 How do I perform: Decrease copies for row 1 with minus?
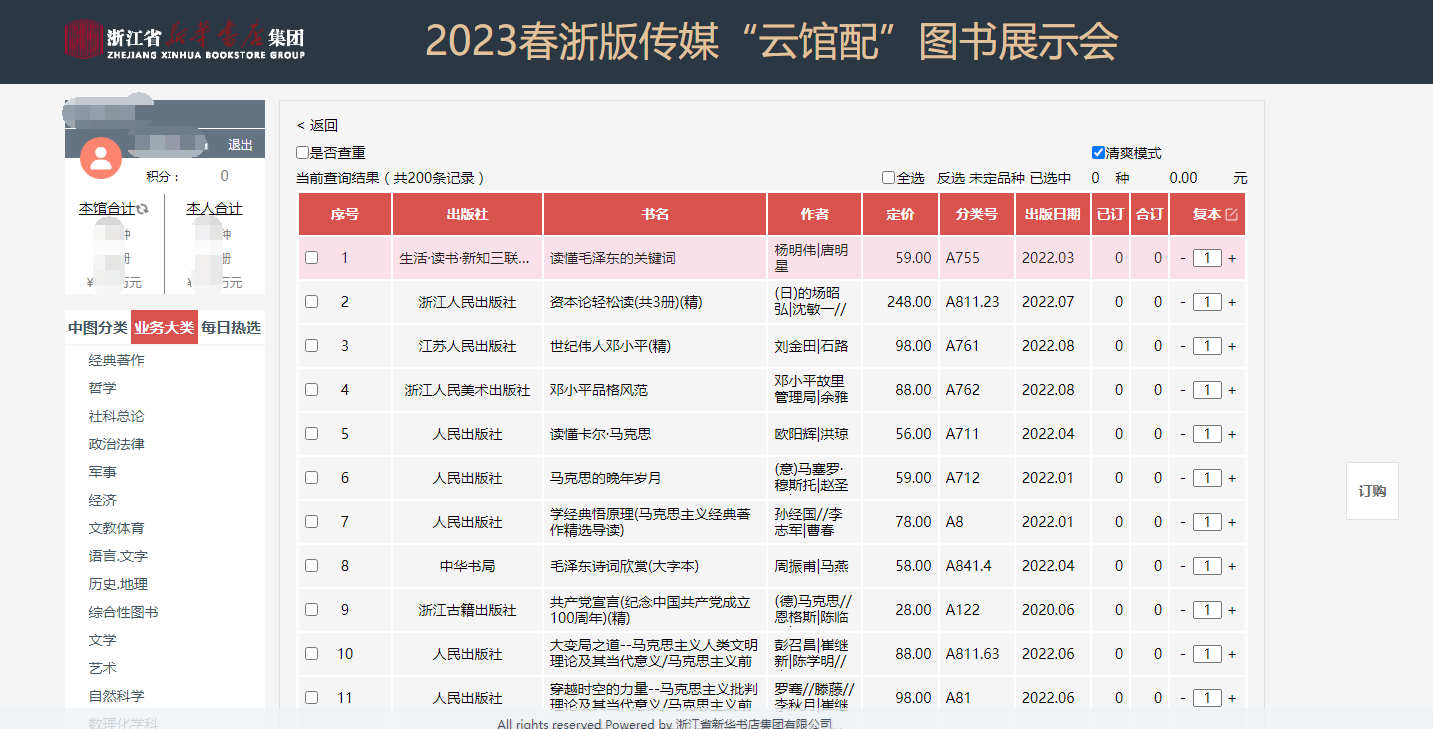[1183, 258]
